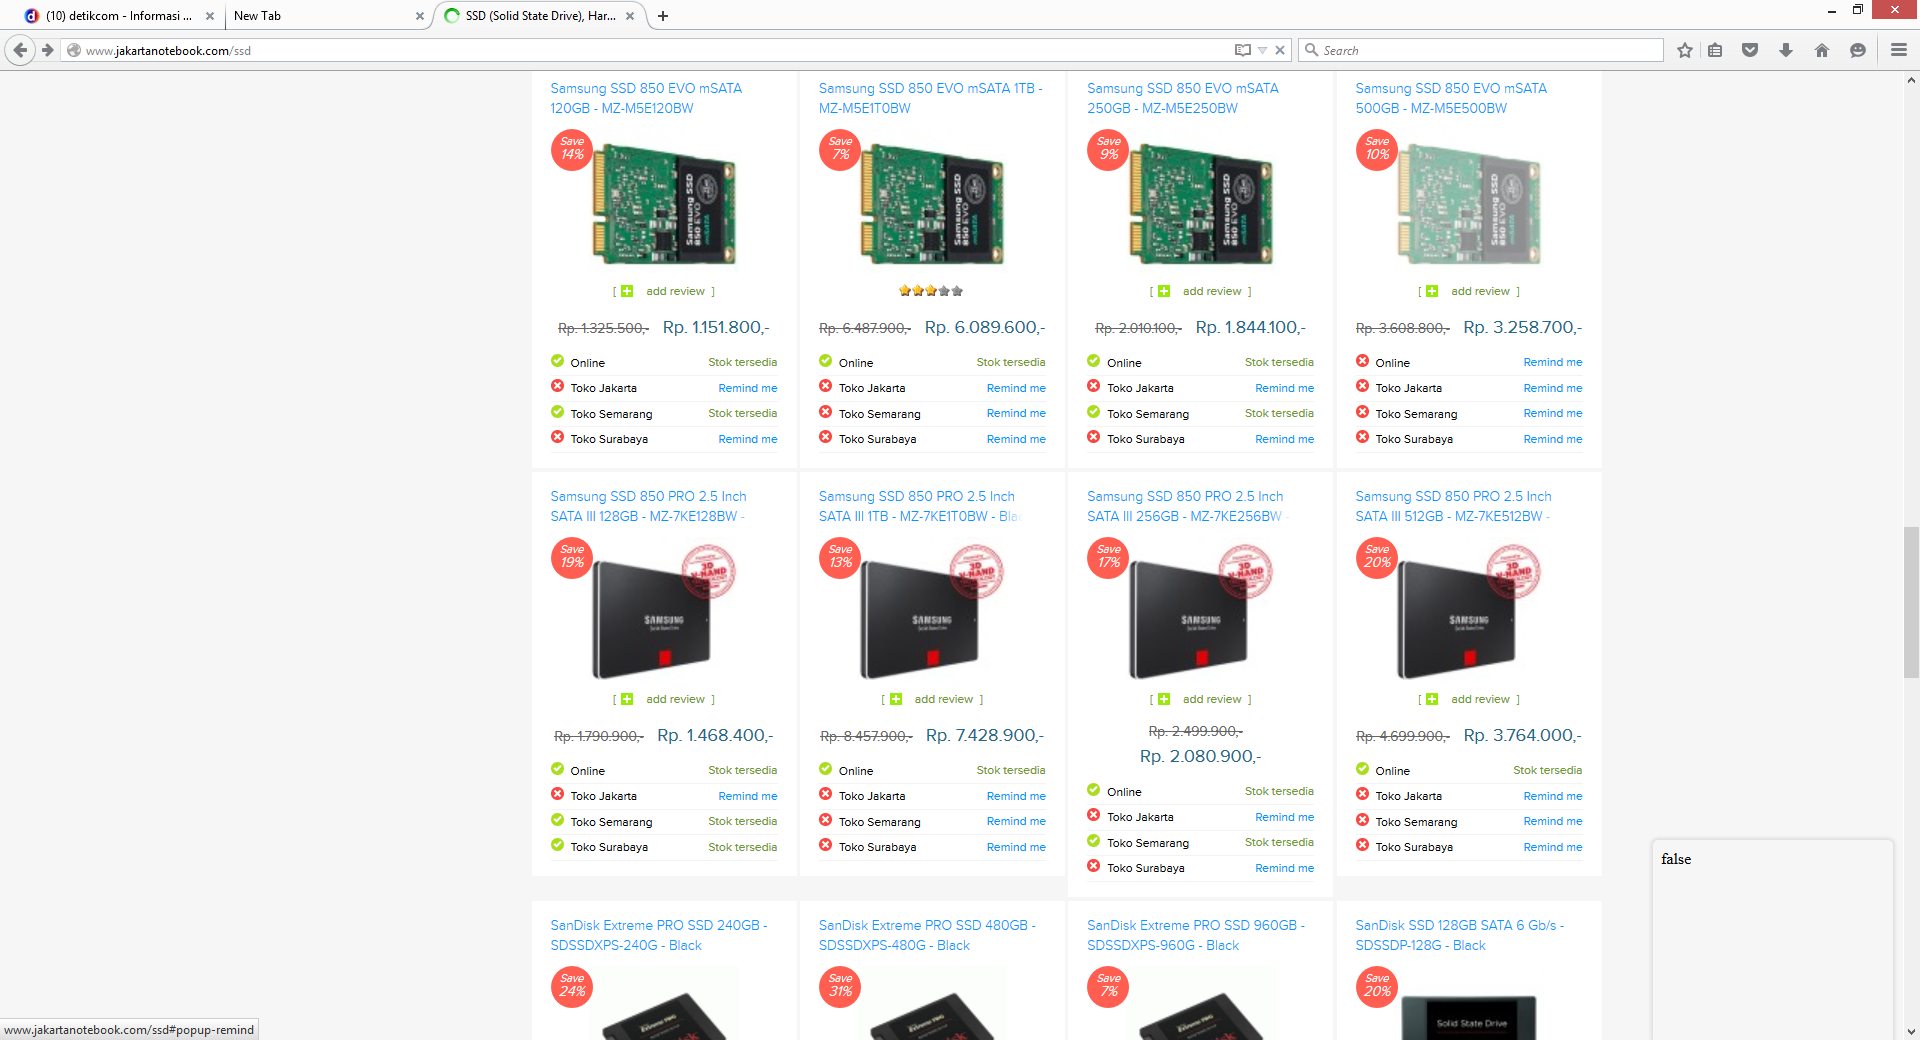
Task: Open the Firefox hamburger menu
Action: tap(1898, 50)
